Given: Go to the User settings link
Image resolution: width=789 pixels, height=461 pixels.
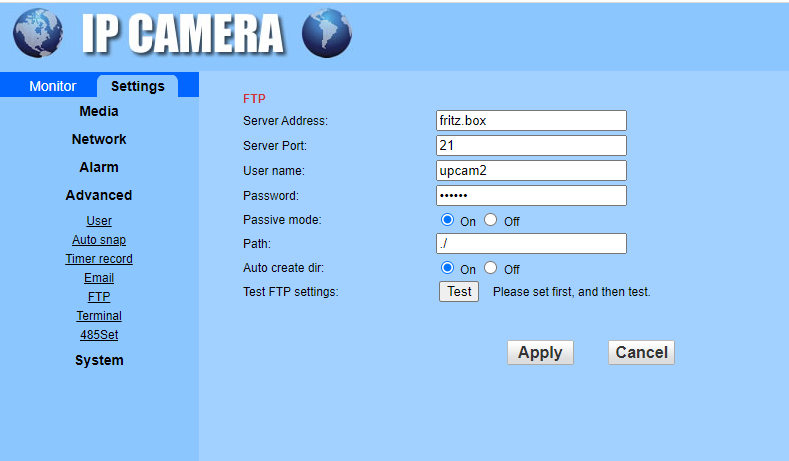Looking at the screenshot, I should click(99, 221).
